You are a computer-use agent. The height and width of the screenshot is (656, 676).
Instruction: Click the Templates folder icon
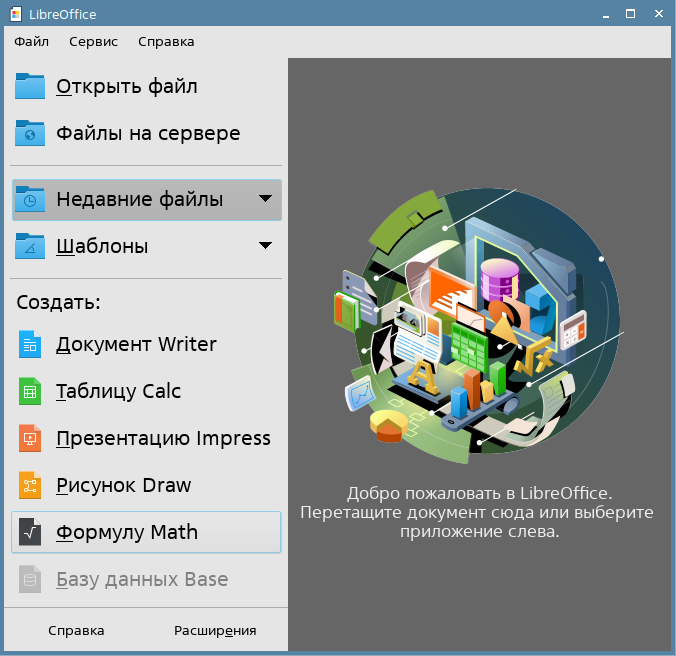click(31, 245)
